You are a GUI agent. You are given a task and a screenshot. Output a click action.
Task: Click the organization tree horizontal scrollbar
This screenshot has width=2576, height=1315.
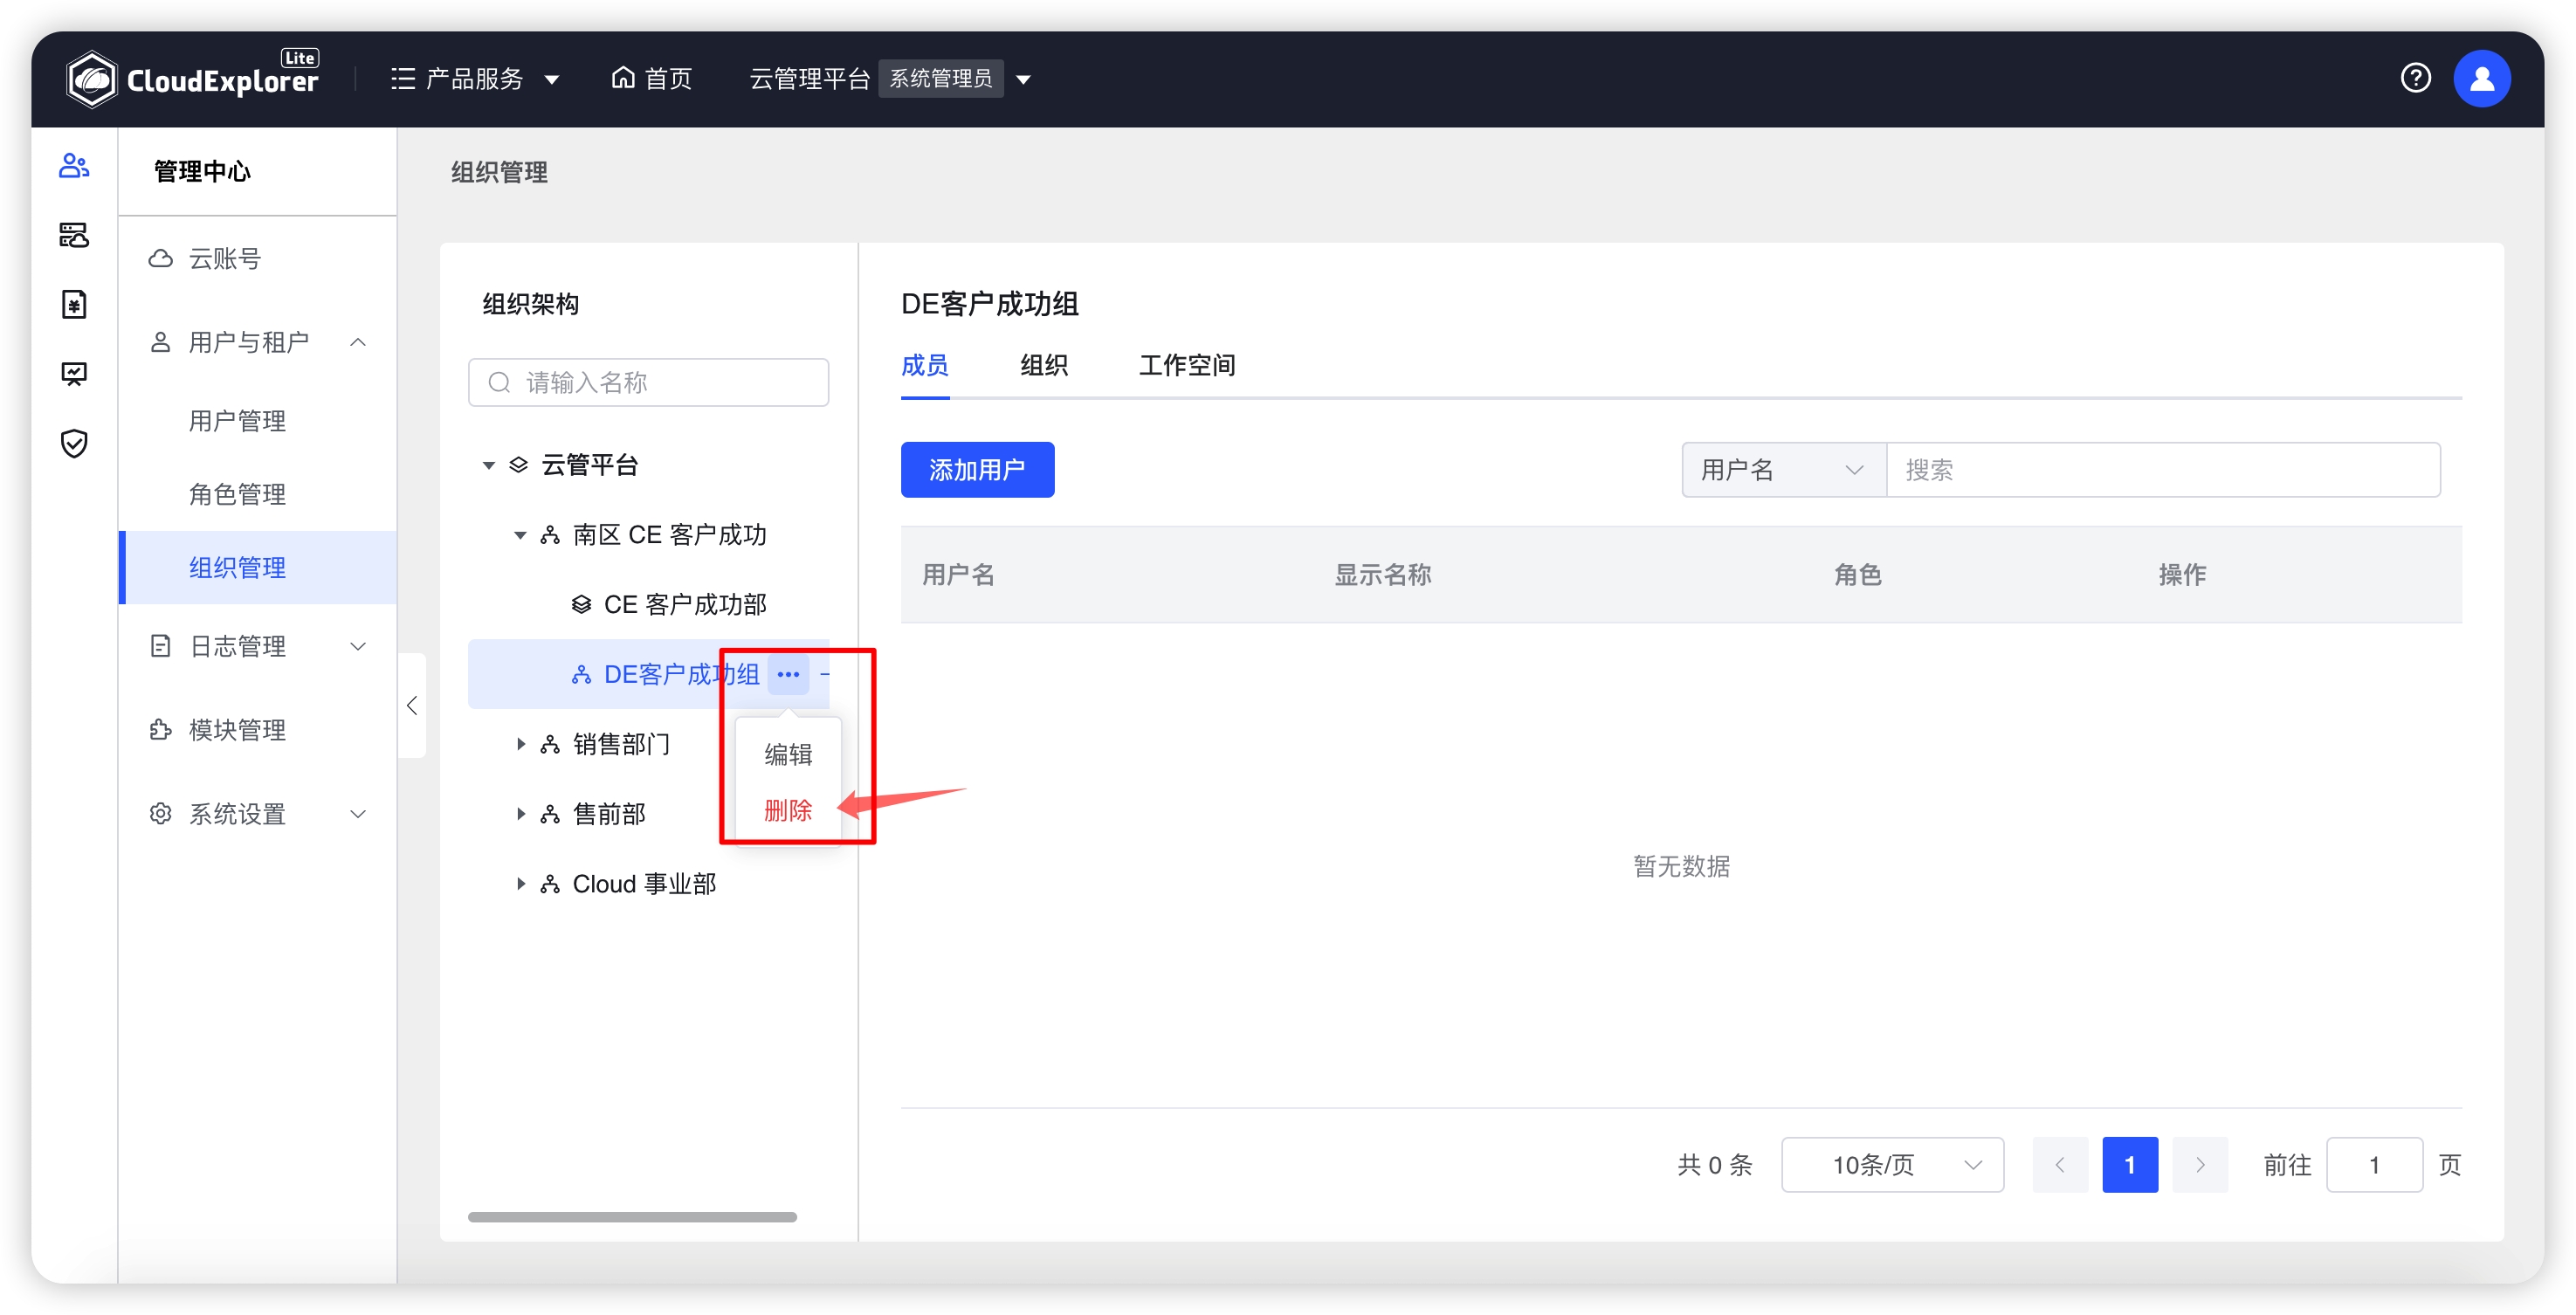click(x=632, y=1217)
